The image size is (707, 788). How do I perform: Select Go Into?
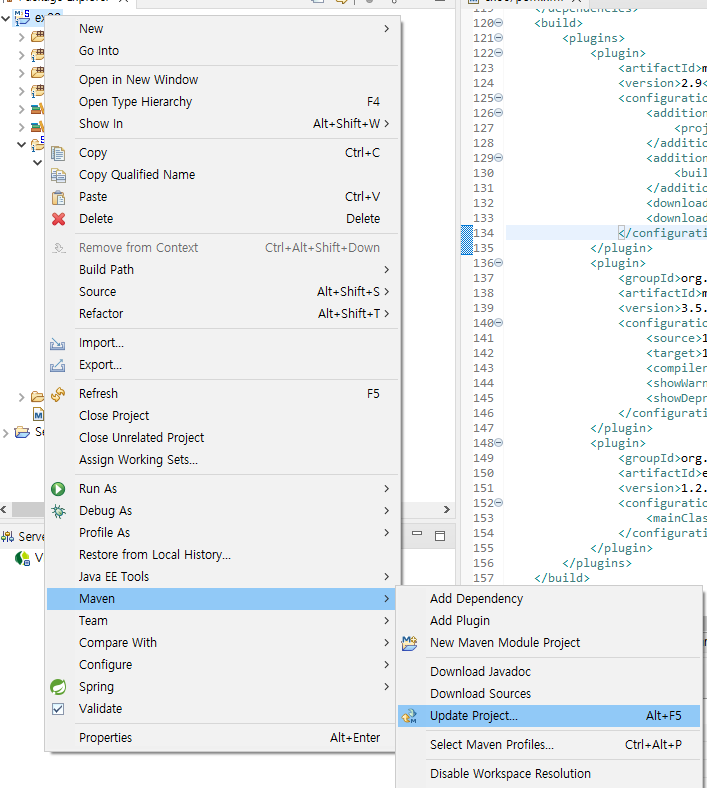(x=222, y=51)
